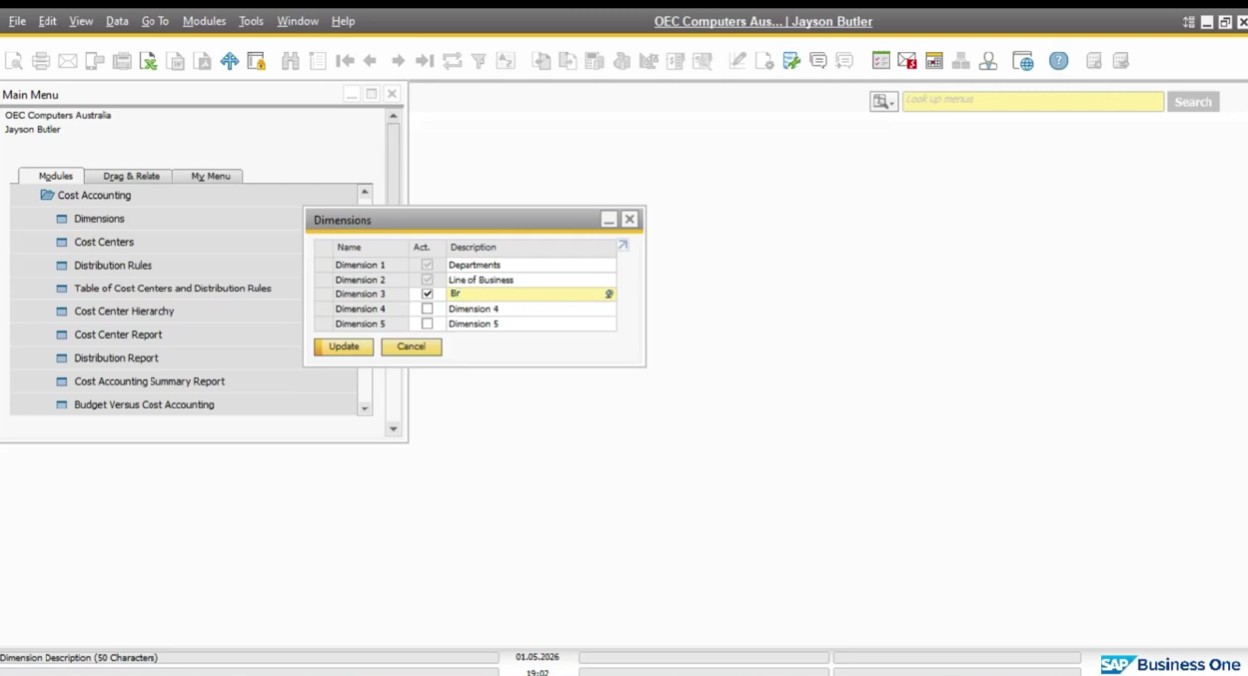The height and width of the screenshot is (676, 1248).
Task: Click the Main Menu outer scroll-down arrow
Action: [393, 428]
